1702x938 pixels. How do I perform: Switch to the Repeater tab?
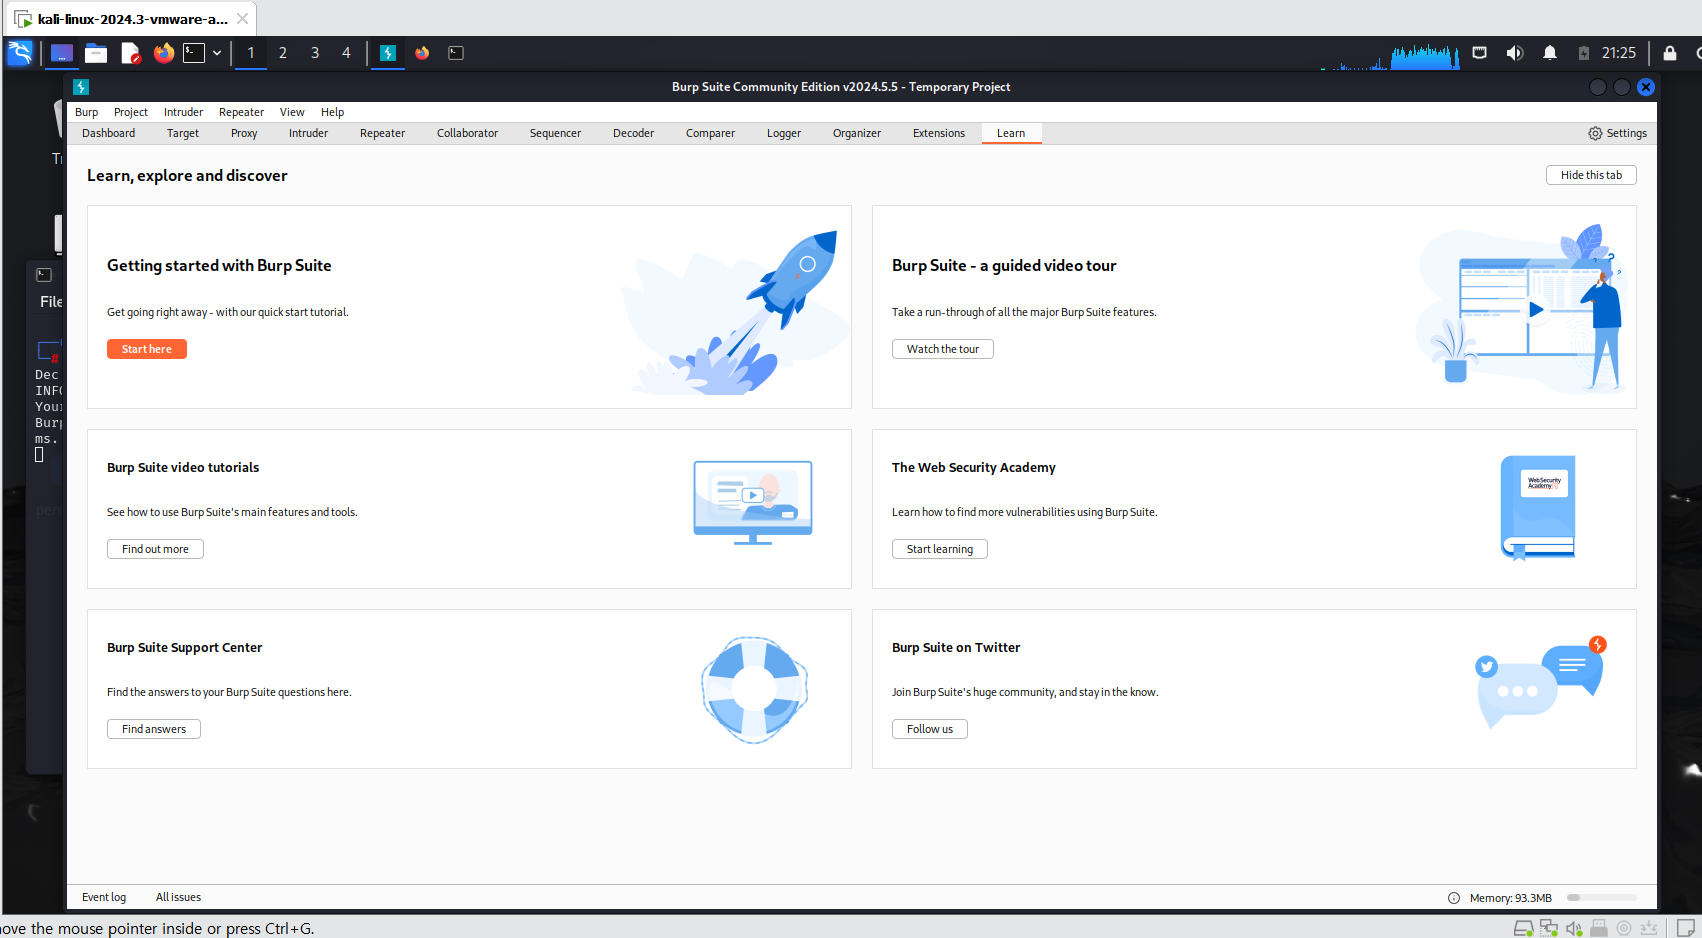click(383, 133)
